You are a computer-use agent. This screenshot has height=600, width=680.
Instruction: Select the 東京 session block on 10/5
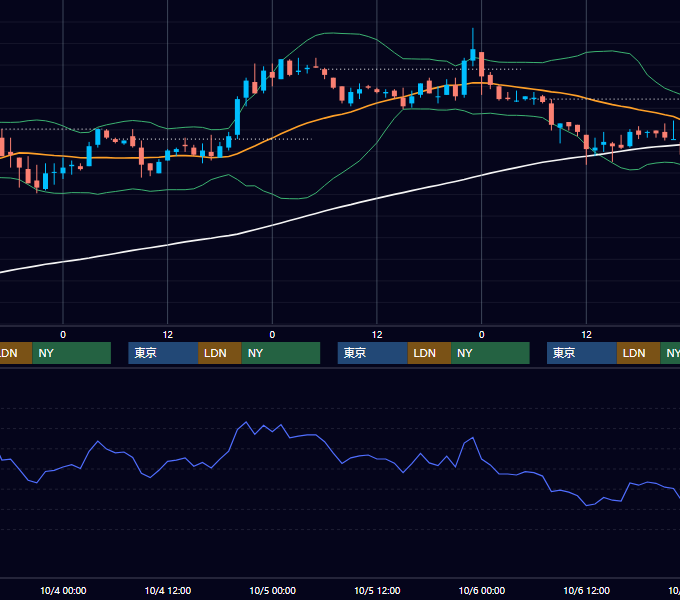coord(373,353)
